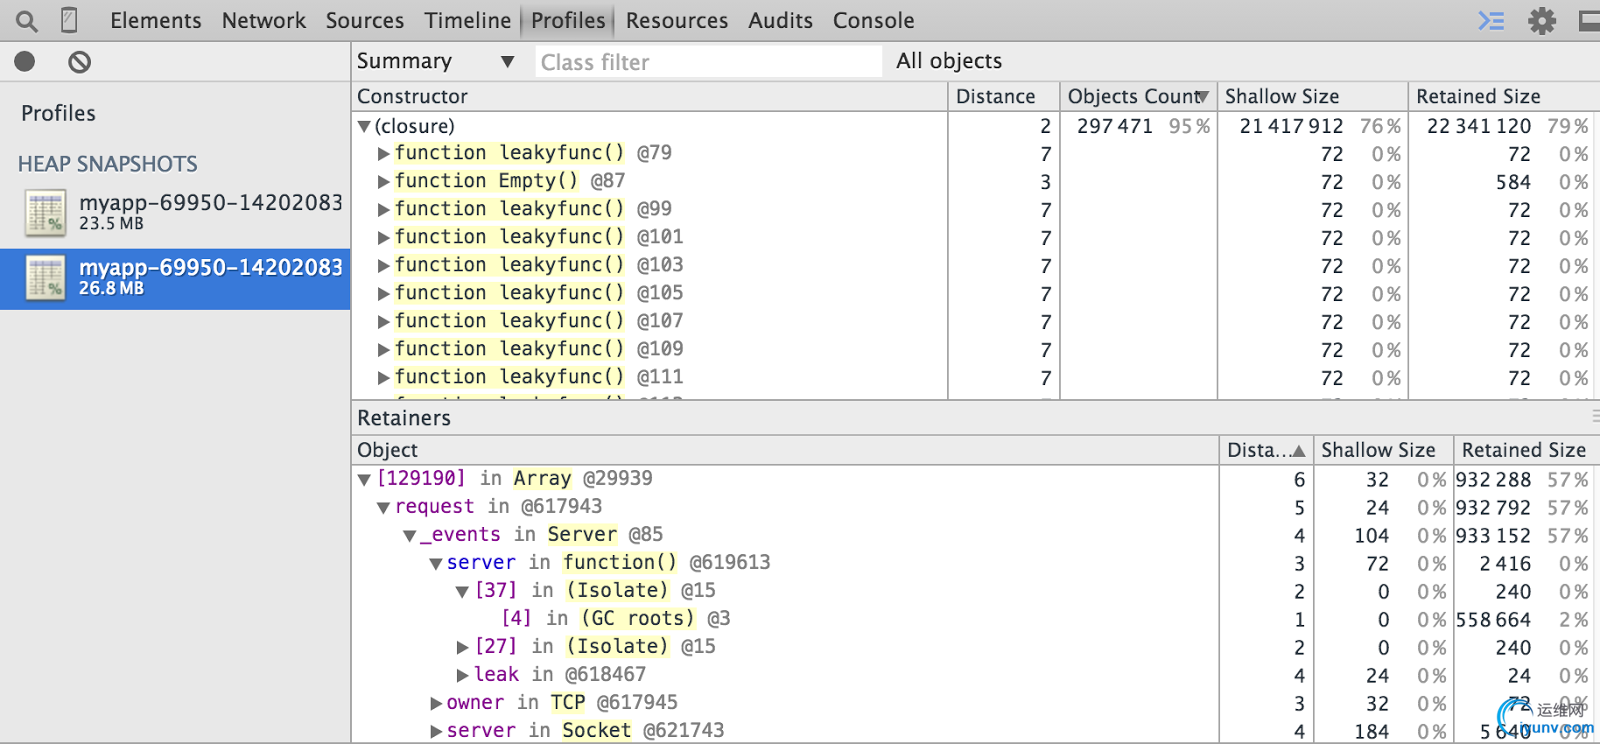Expand owner in TCP @617945

pyautogui.click(x=436, y=703)
